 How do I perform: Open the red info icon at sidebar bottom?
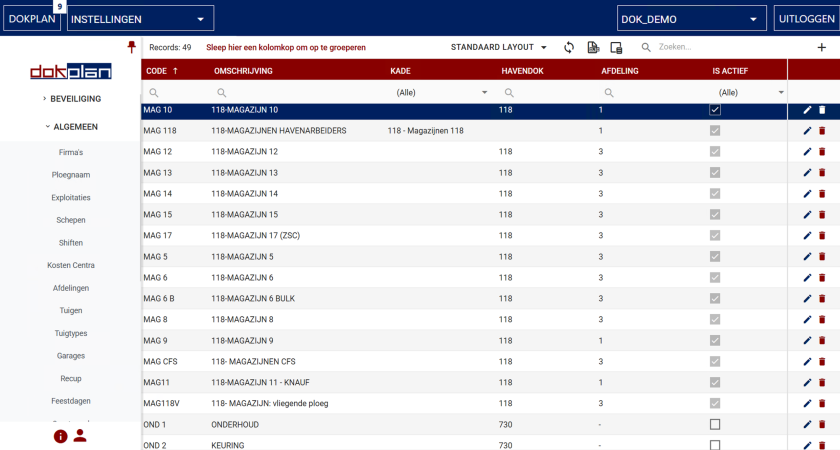click(x=60, y=436)
